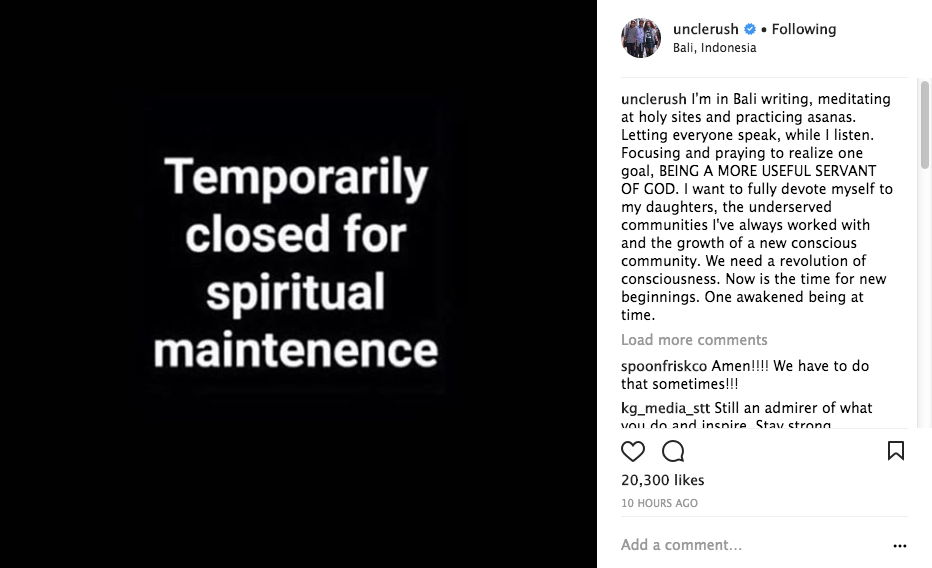Open unclerush profile from the header username
Image resolution: width=932 pixels, height=568 pixels.
705,30
